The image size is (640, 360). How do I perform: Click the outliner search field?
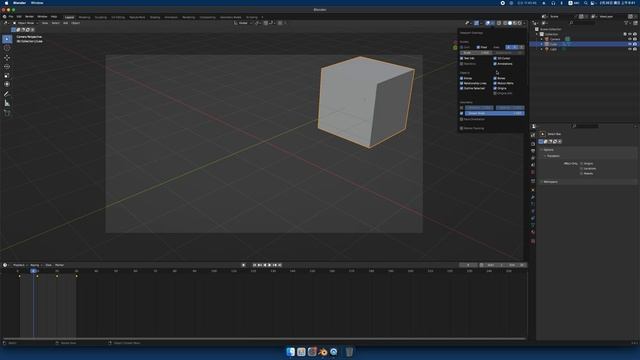click(x=584, y=23)
